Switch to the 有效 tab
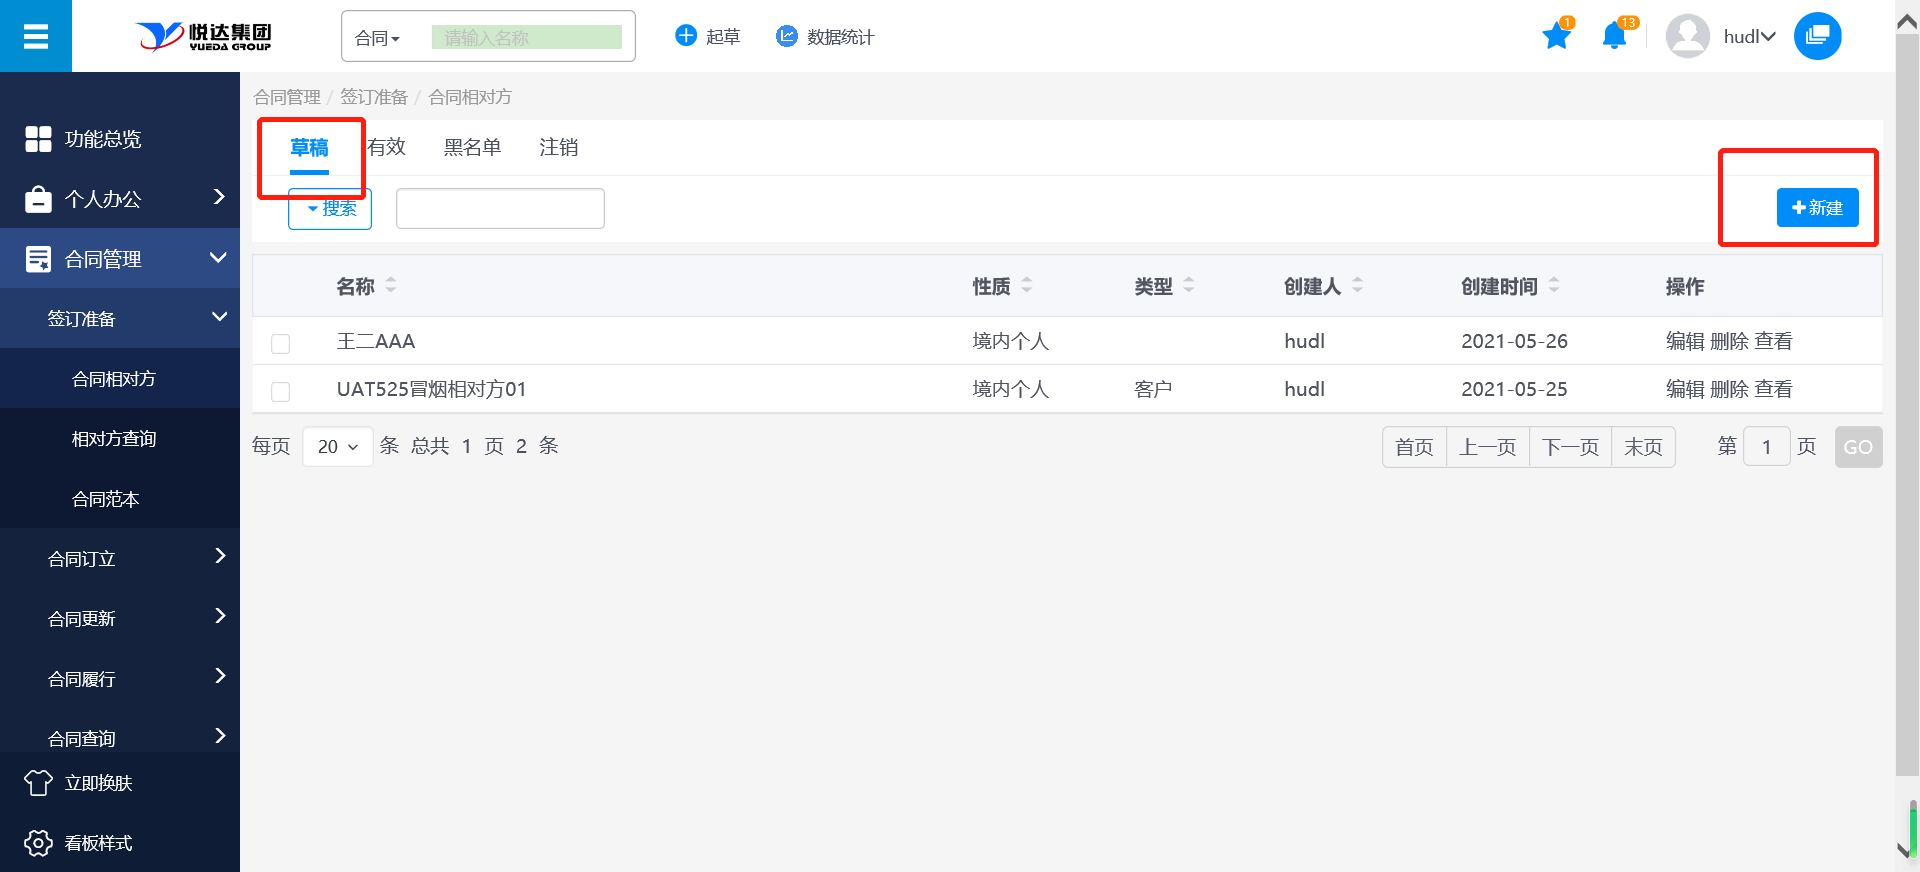Screen dimensions: 1920x872 click(x=386, y=147)
